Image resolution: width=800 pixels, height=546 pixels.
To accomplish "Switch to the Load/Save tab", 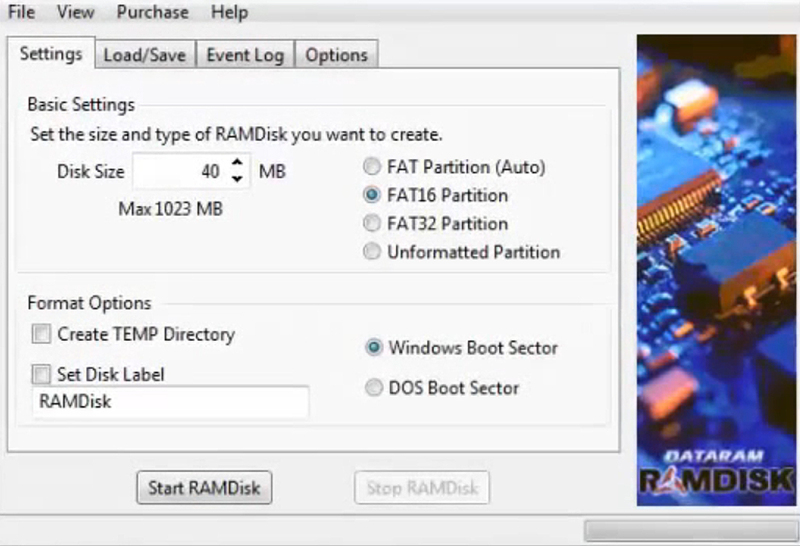I will tap(145, 55).
